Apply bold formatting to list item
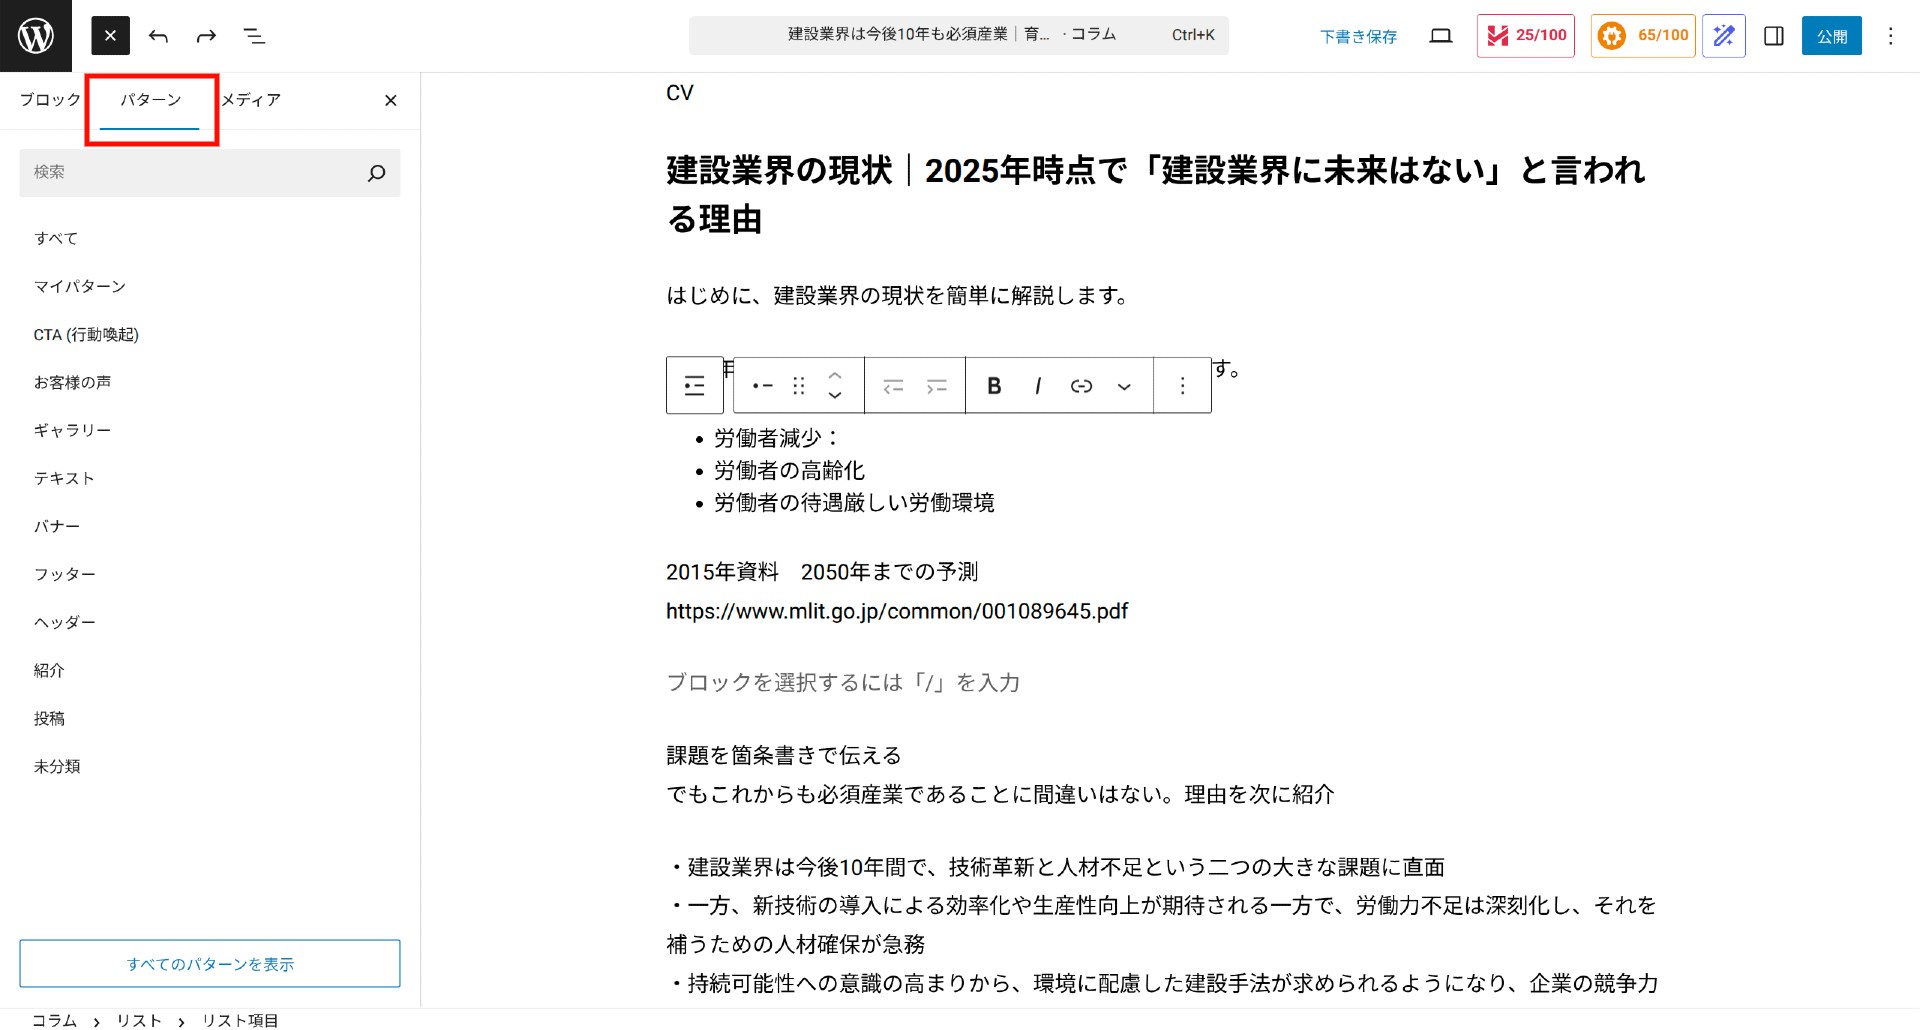 994,386
